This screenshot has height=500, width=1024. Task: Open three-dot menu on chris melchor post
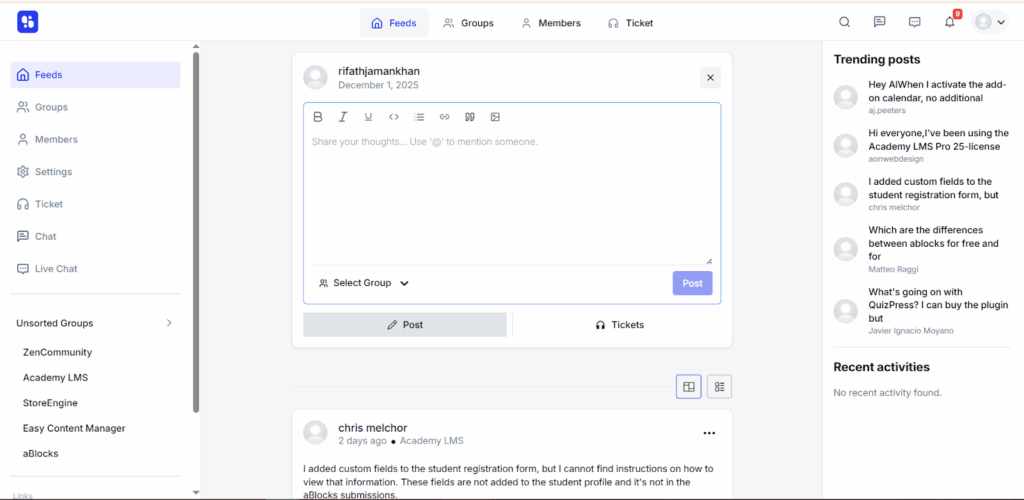[x=709, y=433]
